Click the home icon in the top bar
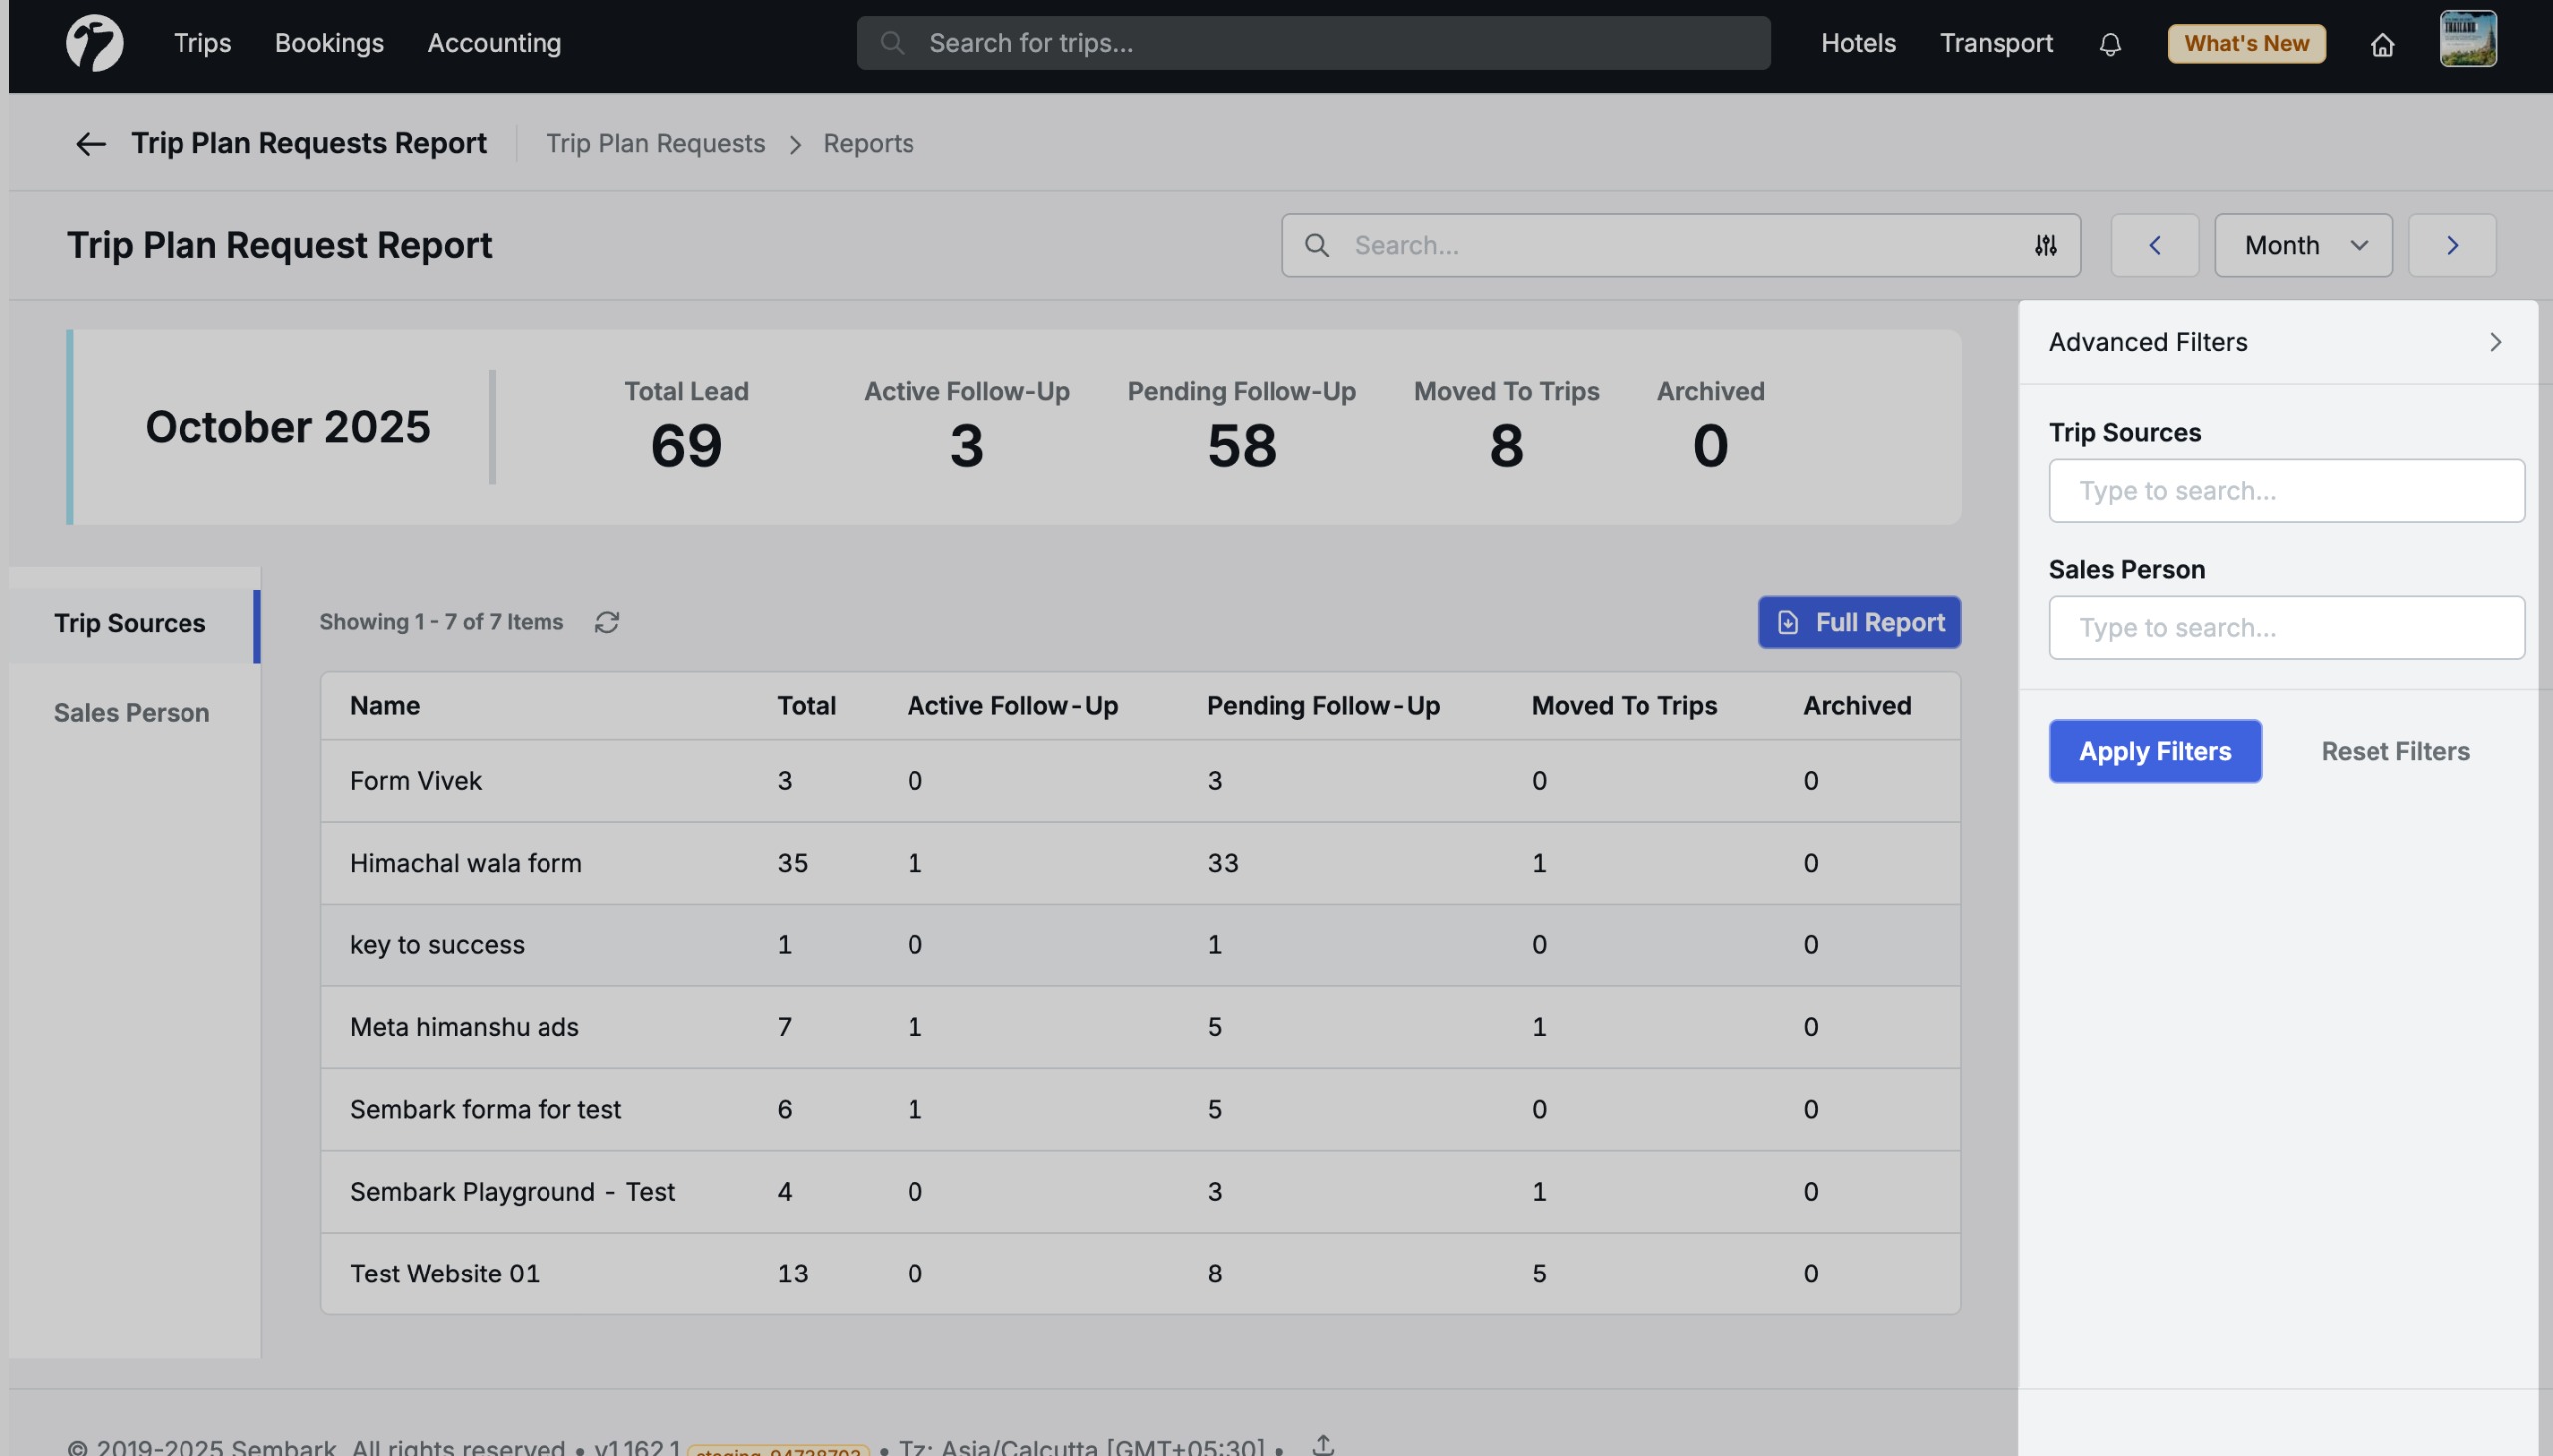The image size is (2553, 1456). (2383, 44)
